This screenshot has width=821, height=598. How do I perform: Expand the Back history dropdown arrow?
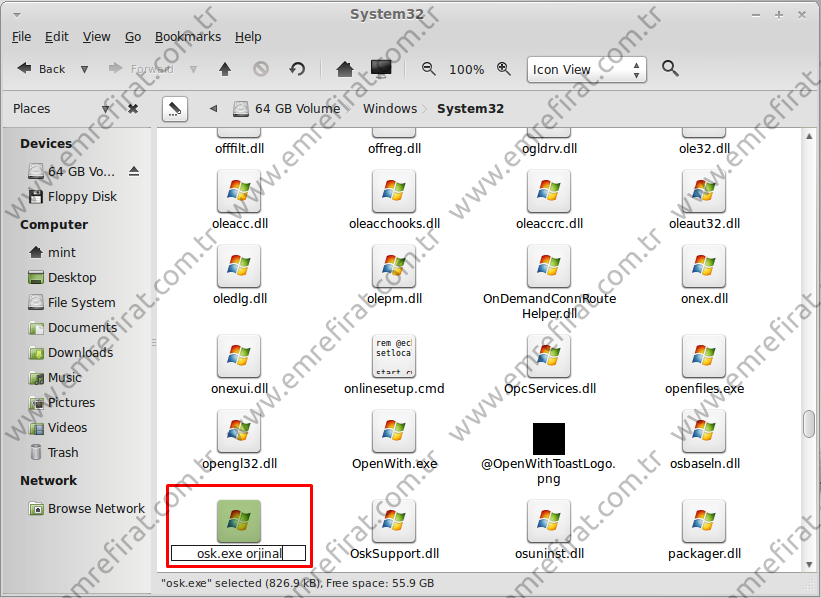(x=84, y=69)
